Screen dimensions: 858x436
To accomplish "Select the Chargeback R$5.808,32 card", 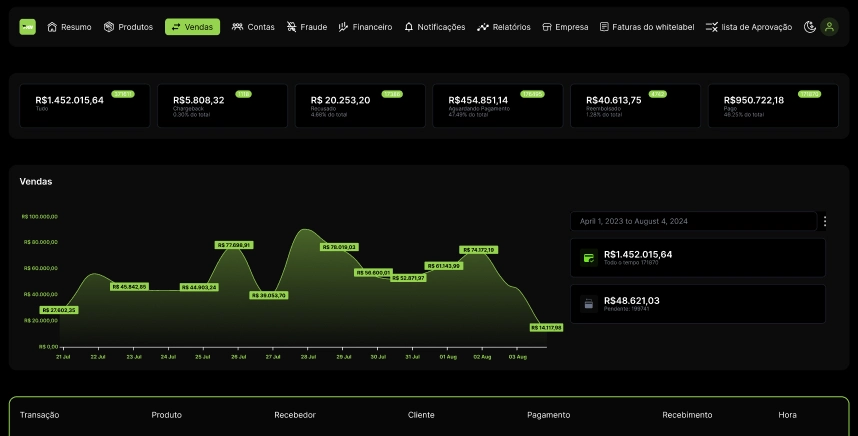I will click(223, 106).
